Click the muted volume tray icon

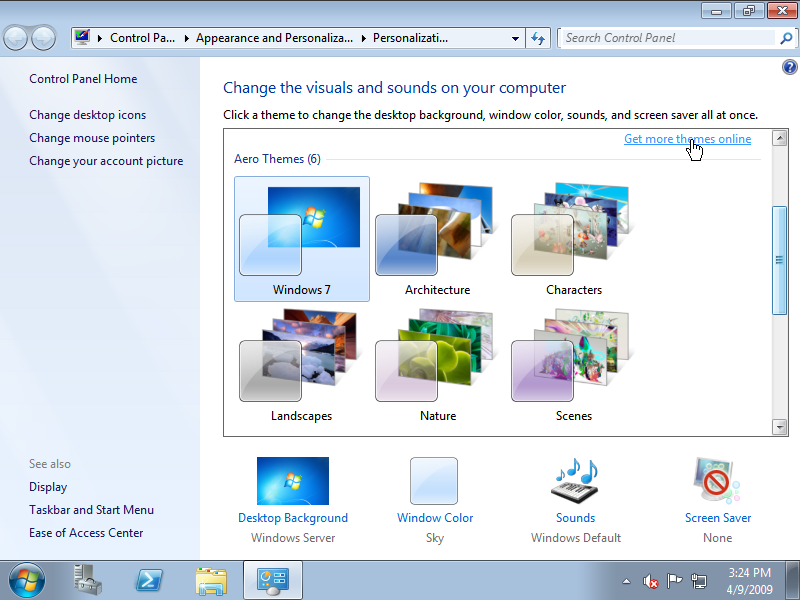(651, 581)
